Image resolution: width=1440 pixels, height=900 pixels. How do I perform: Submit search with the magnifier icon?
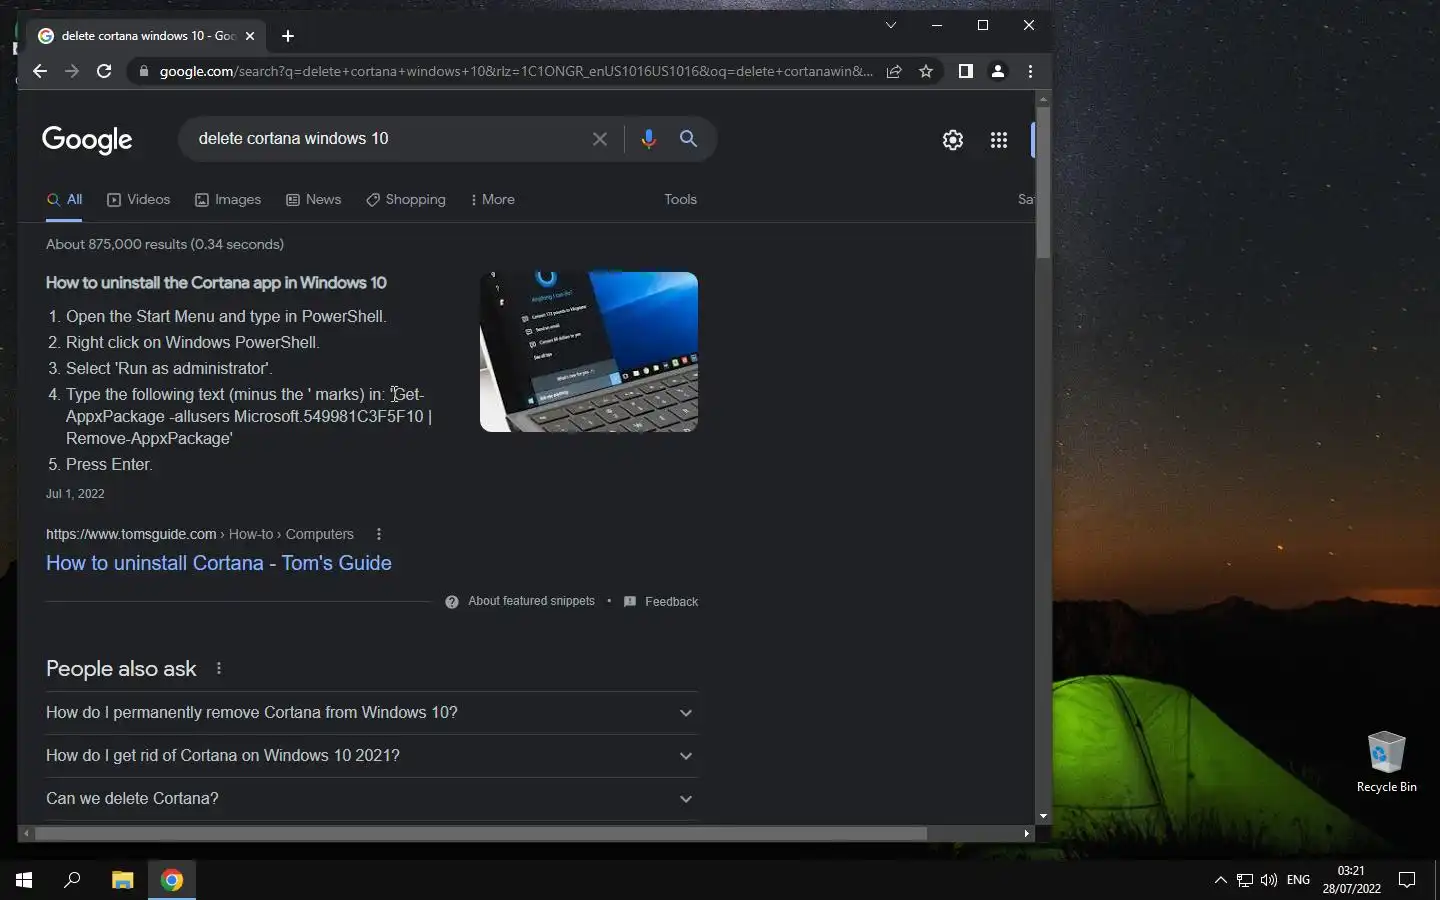tap(688, 139)
